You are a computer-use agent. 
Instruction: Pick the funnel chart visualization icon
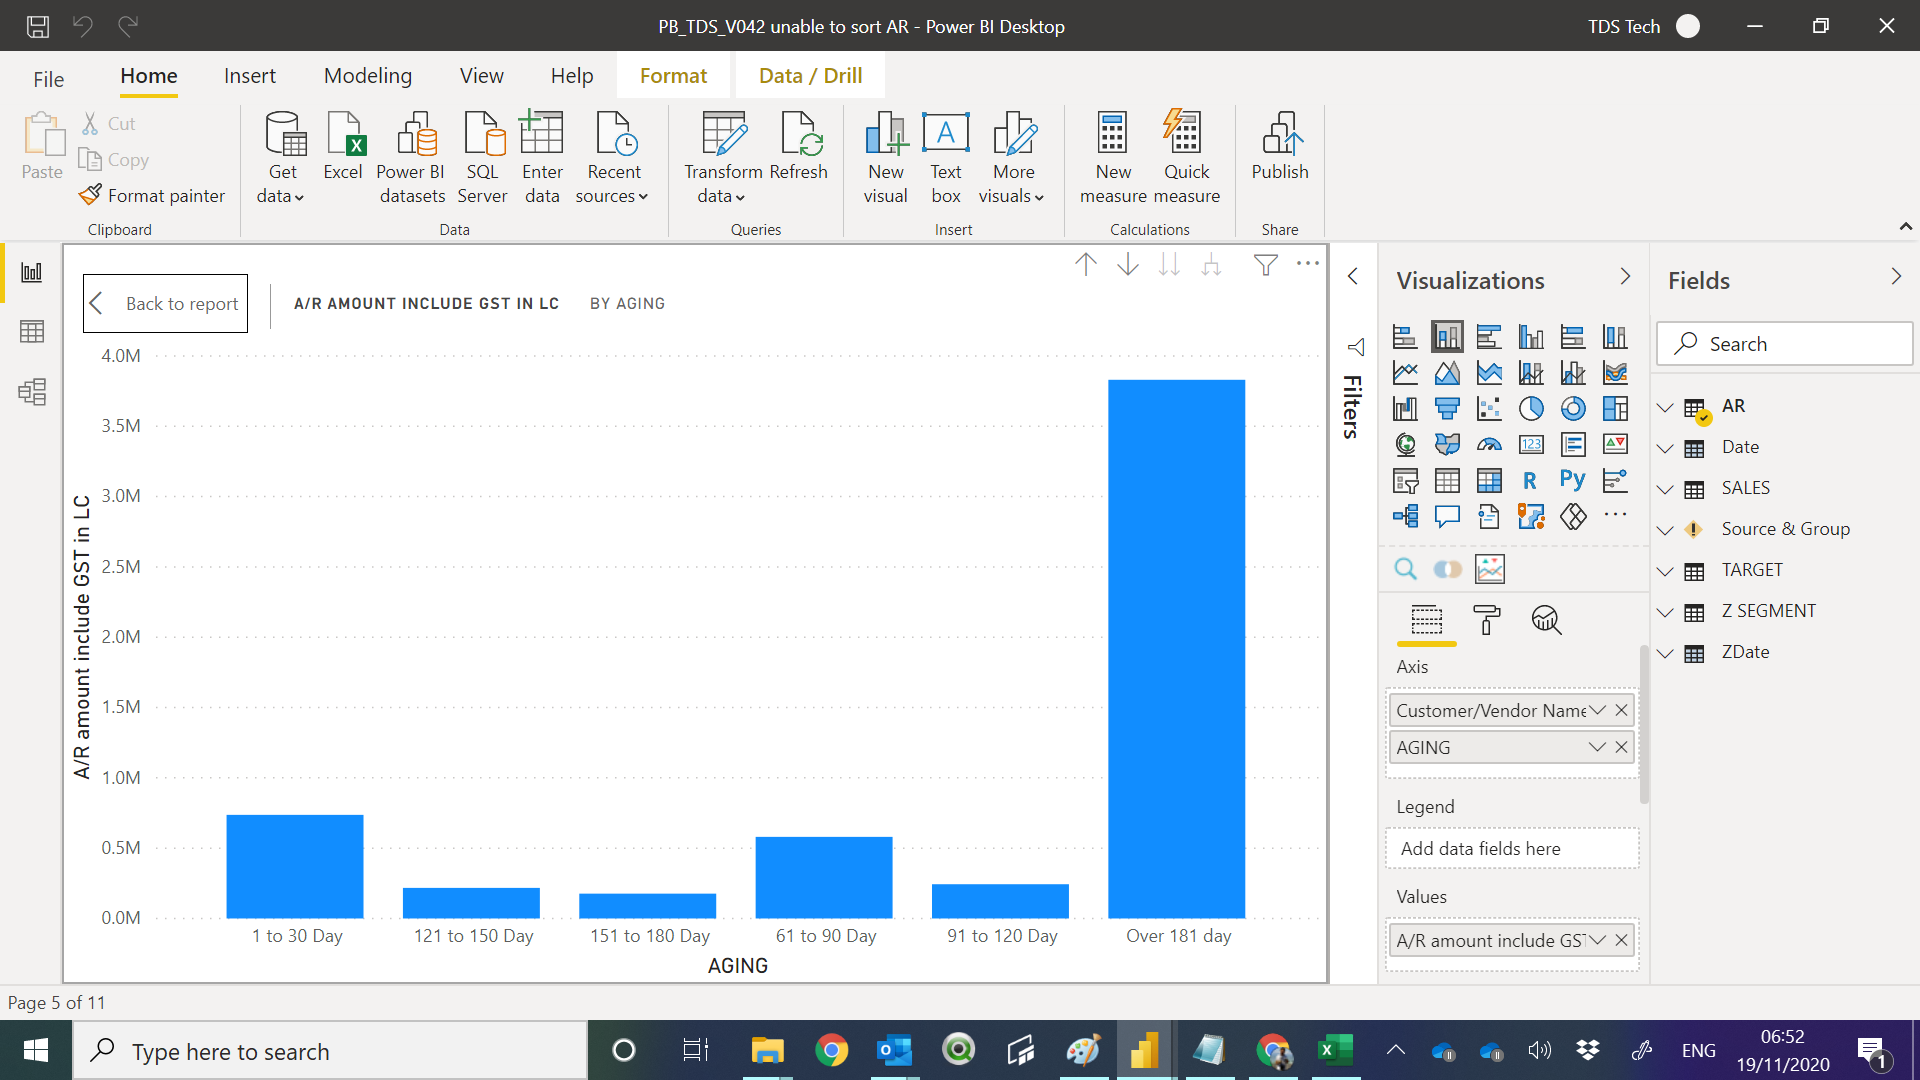point(1447,408)
